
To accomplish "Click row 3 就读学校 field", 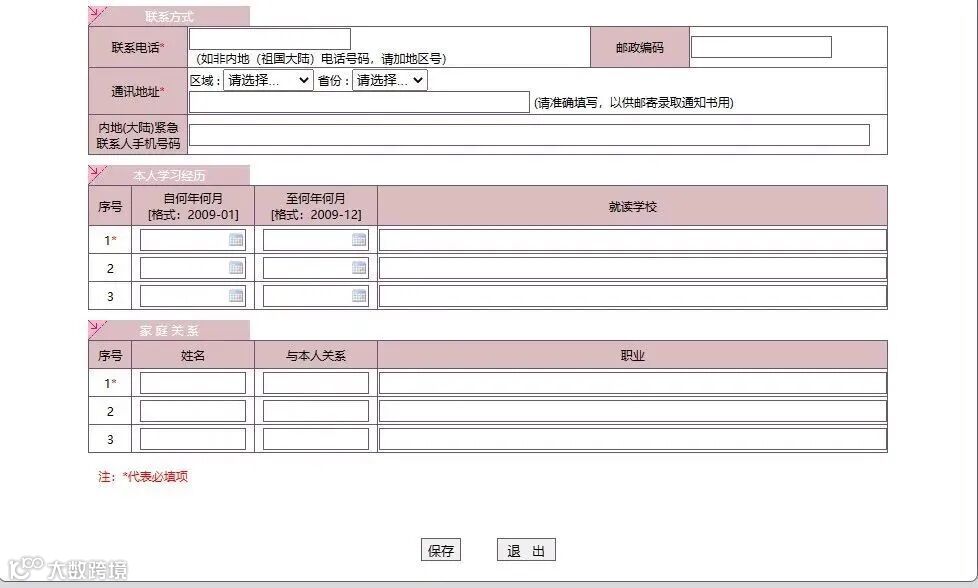I will click(632, 296).
